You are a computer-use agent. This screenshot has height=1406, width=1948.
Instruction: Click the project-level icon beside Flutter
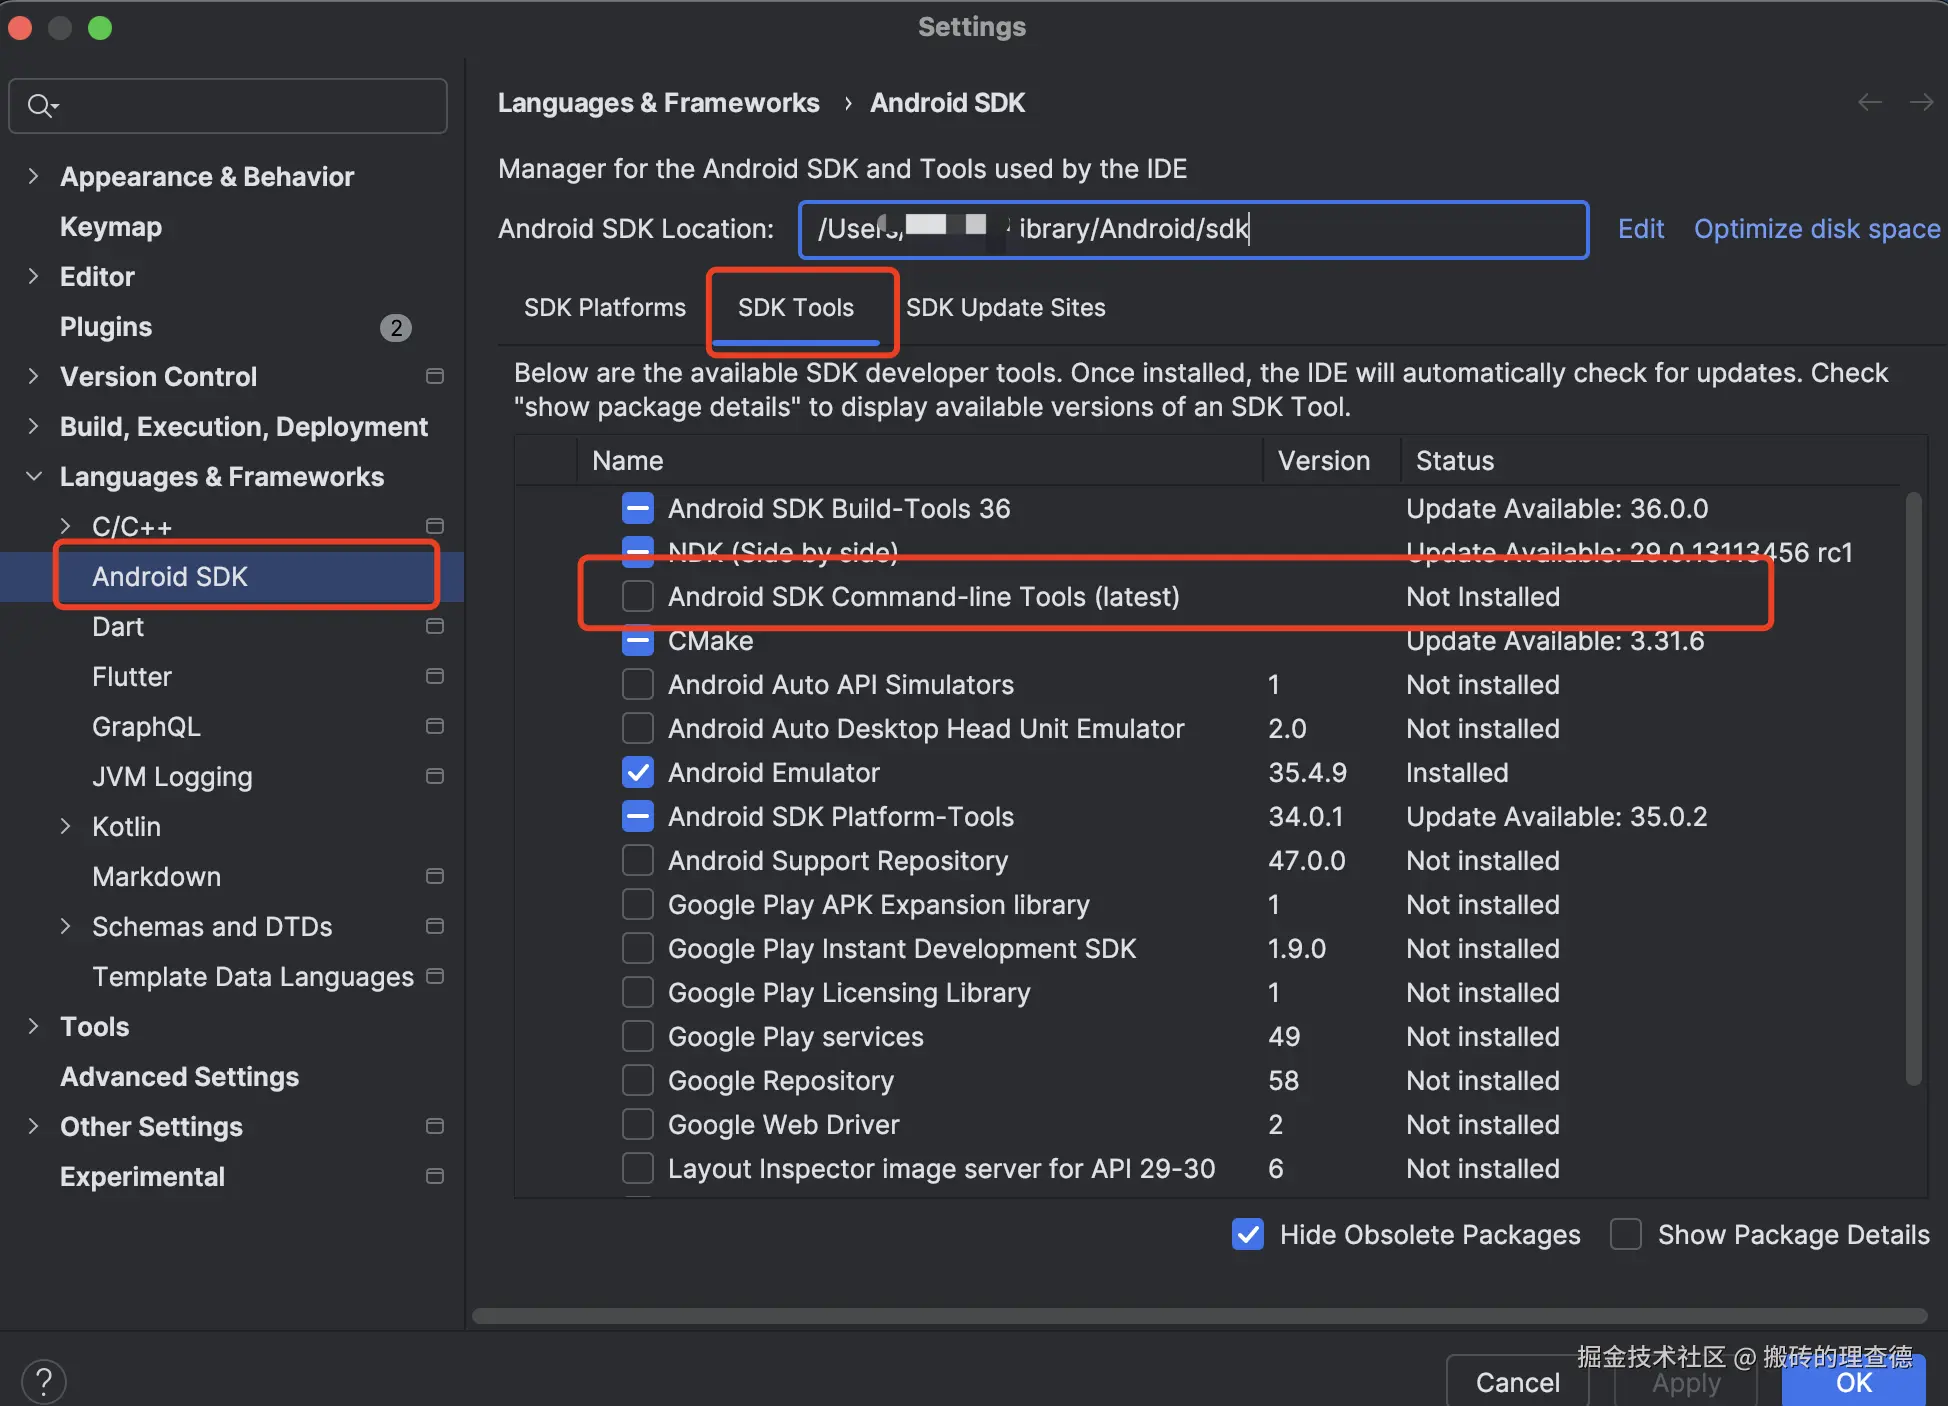[x=435, y=676]
